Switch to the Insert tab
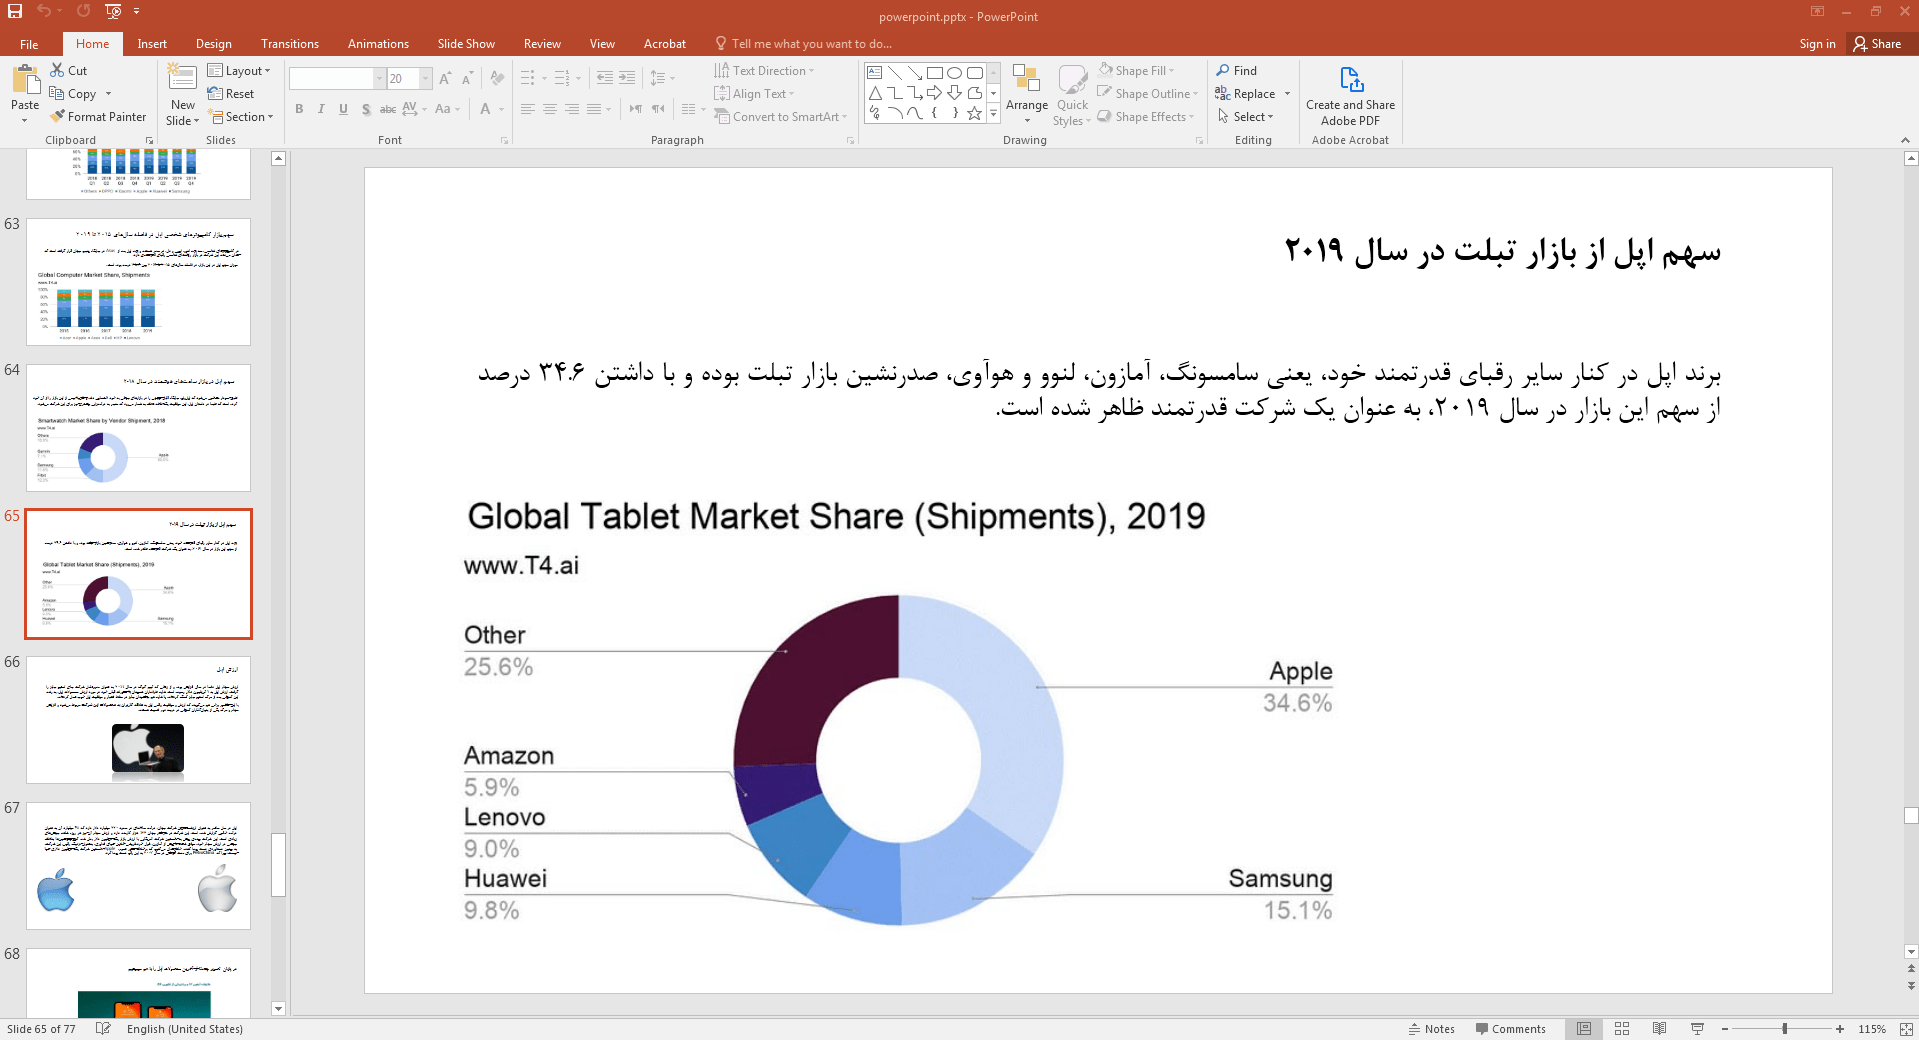The image size is (1919, 1040). click(152, 44)
